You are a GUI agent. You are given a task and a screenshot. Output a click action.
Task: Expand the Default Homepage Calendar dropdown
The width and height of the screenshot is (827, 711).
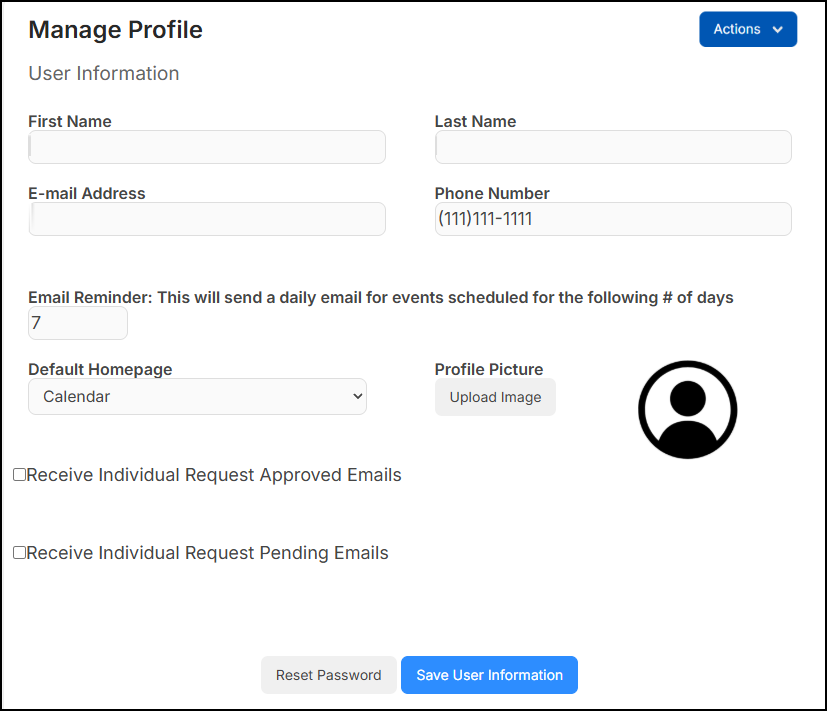tap(197, 396)
